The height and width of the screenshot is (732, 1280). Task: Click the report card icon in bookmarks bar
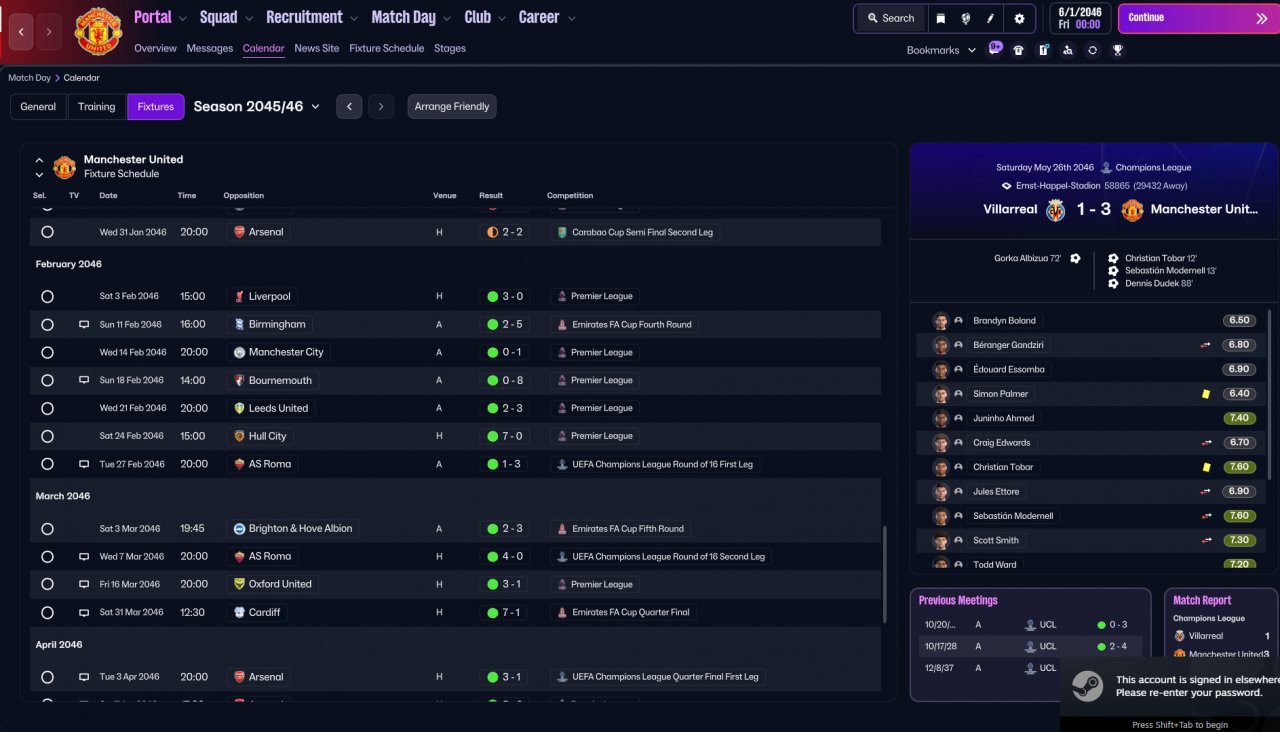(x=1044, y=50)
